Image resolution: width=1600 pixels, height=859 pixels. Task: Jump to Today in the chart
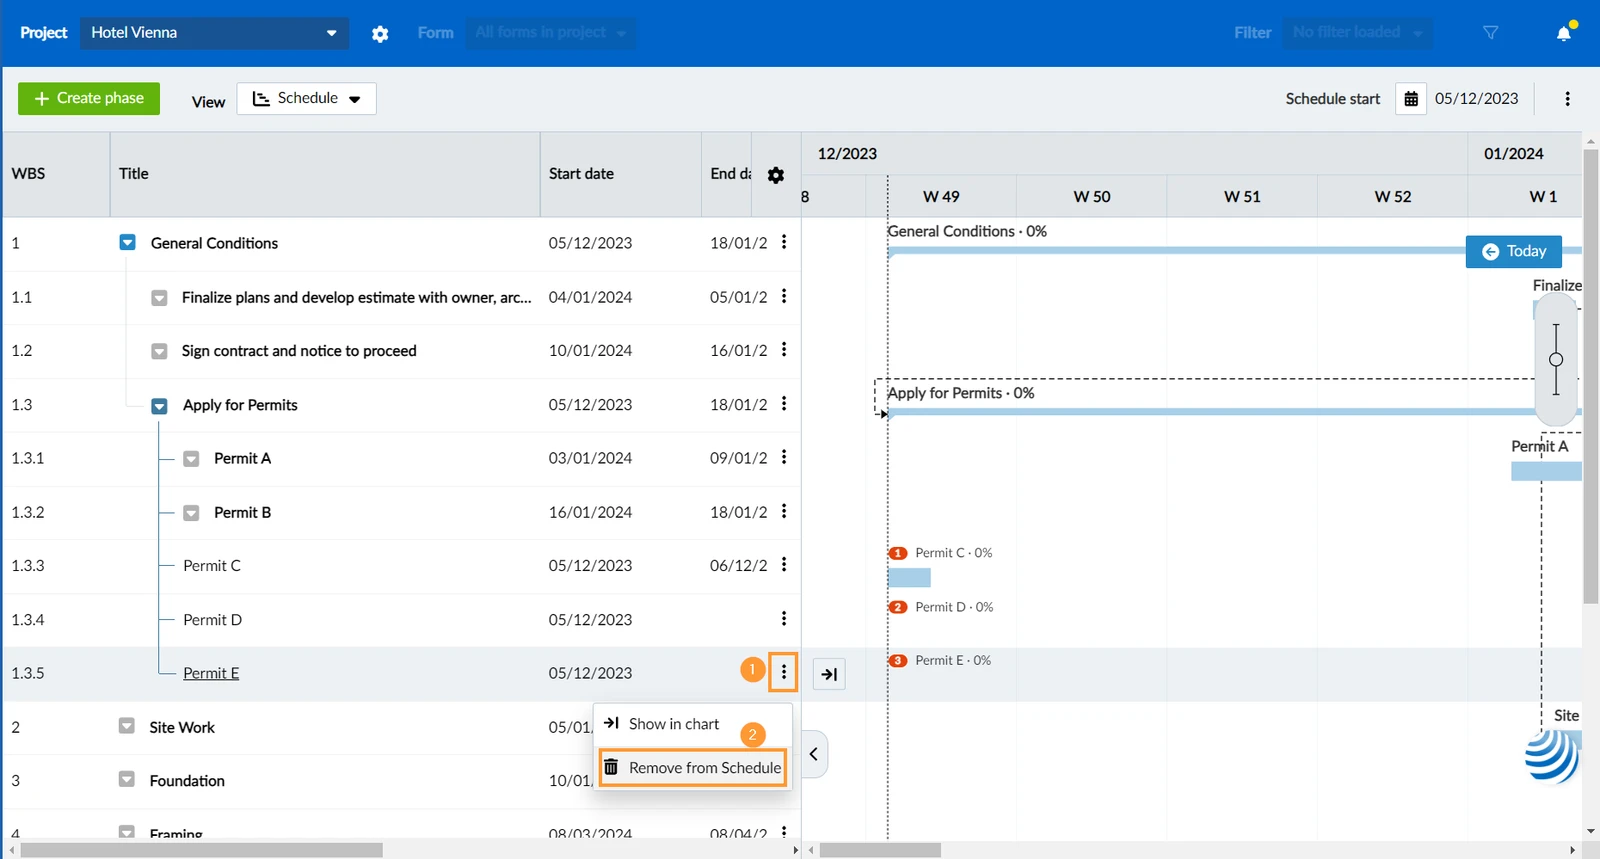coord(1514,251)
